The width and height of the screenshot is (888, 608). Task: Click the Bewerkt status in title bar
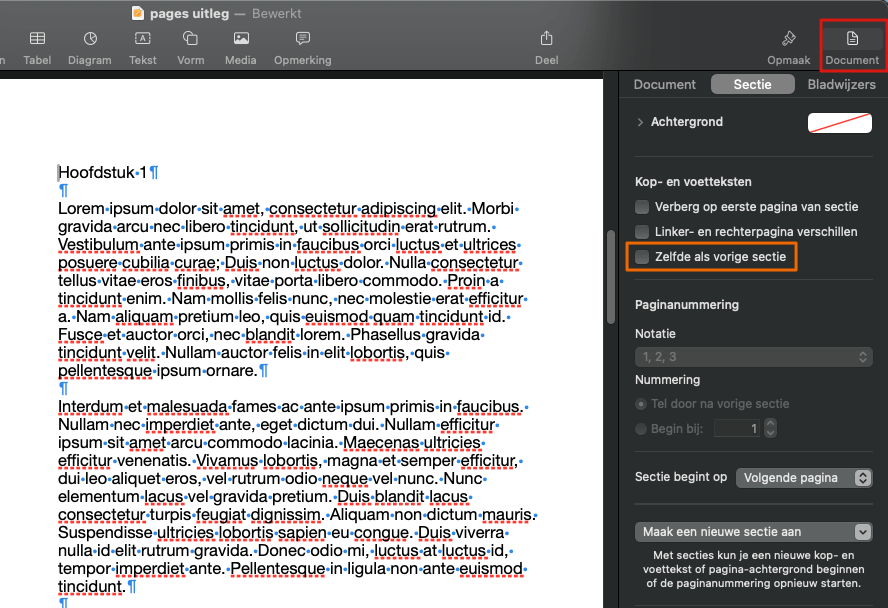276,14
